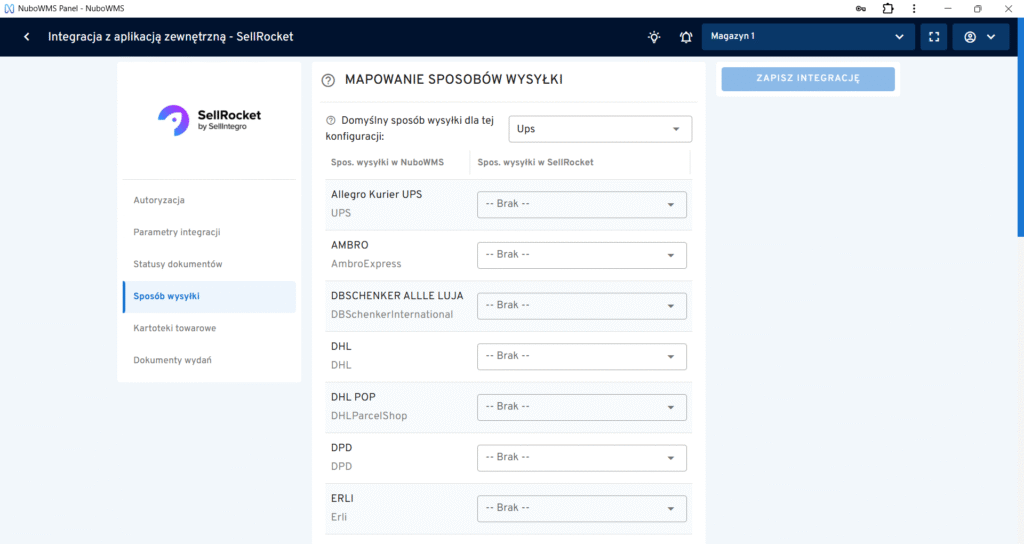Toggle the lightbulb theme icon
1024x544 pixels.
(654, 37)
